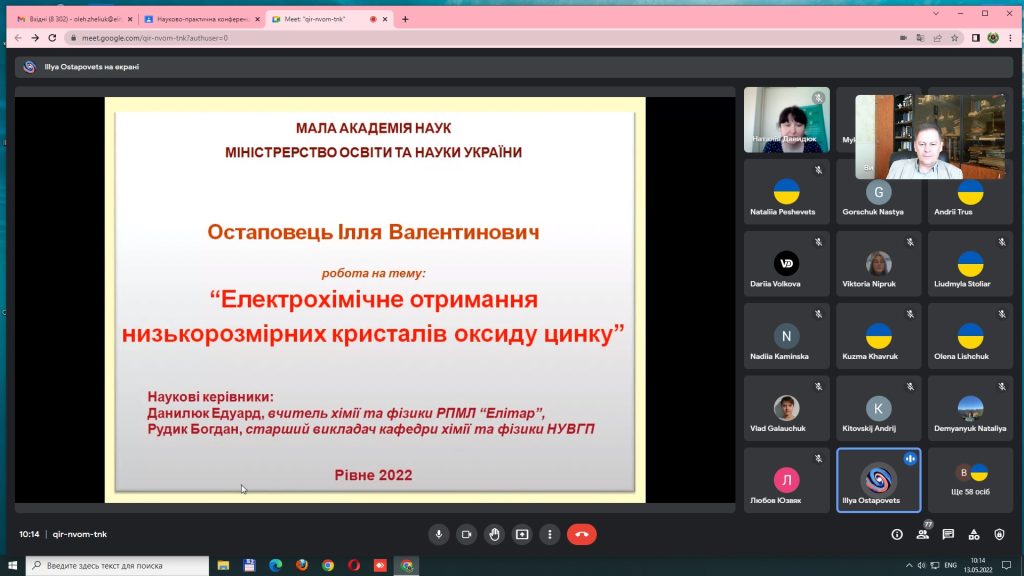Open the volume tray icon
Screen dimensions: 1024x576
(921, 565)
